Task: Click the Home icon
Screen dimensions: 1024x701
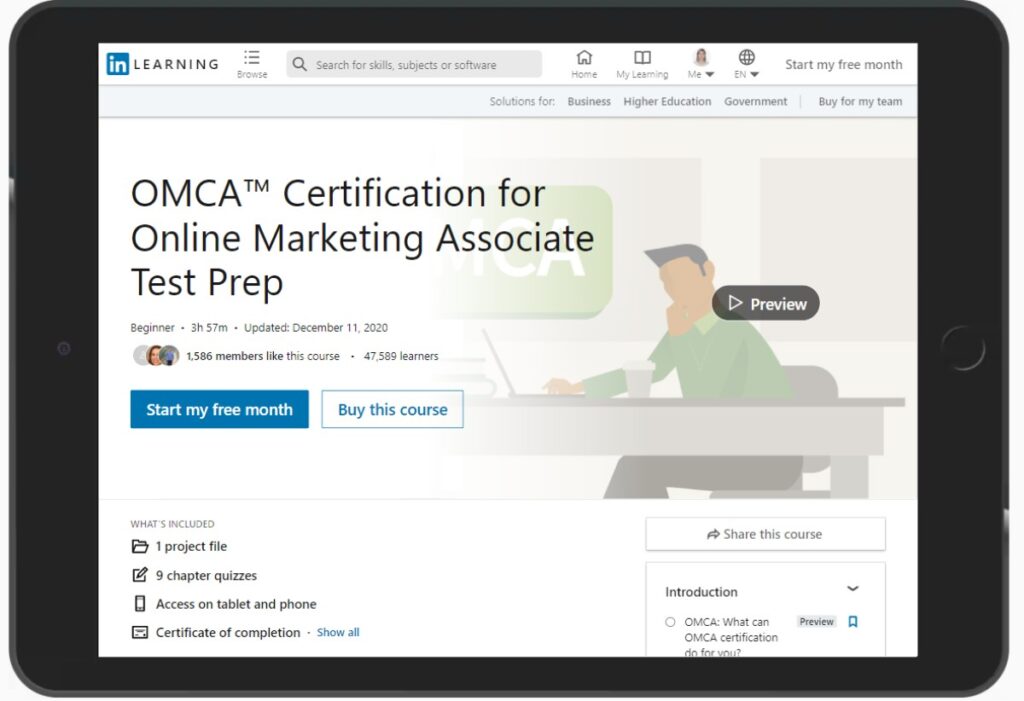Action: coord(584,58)
